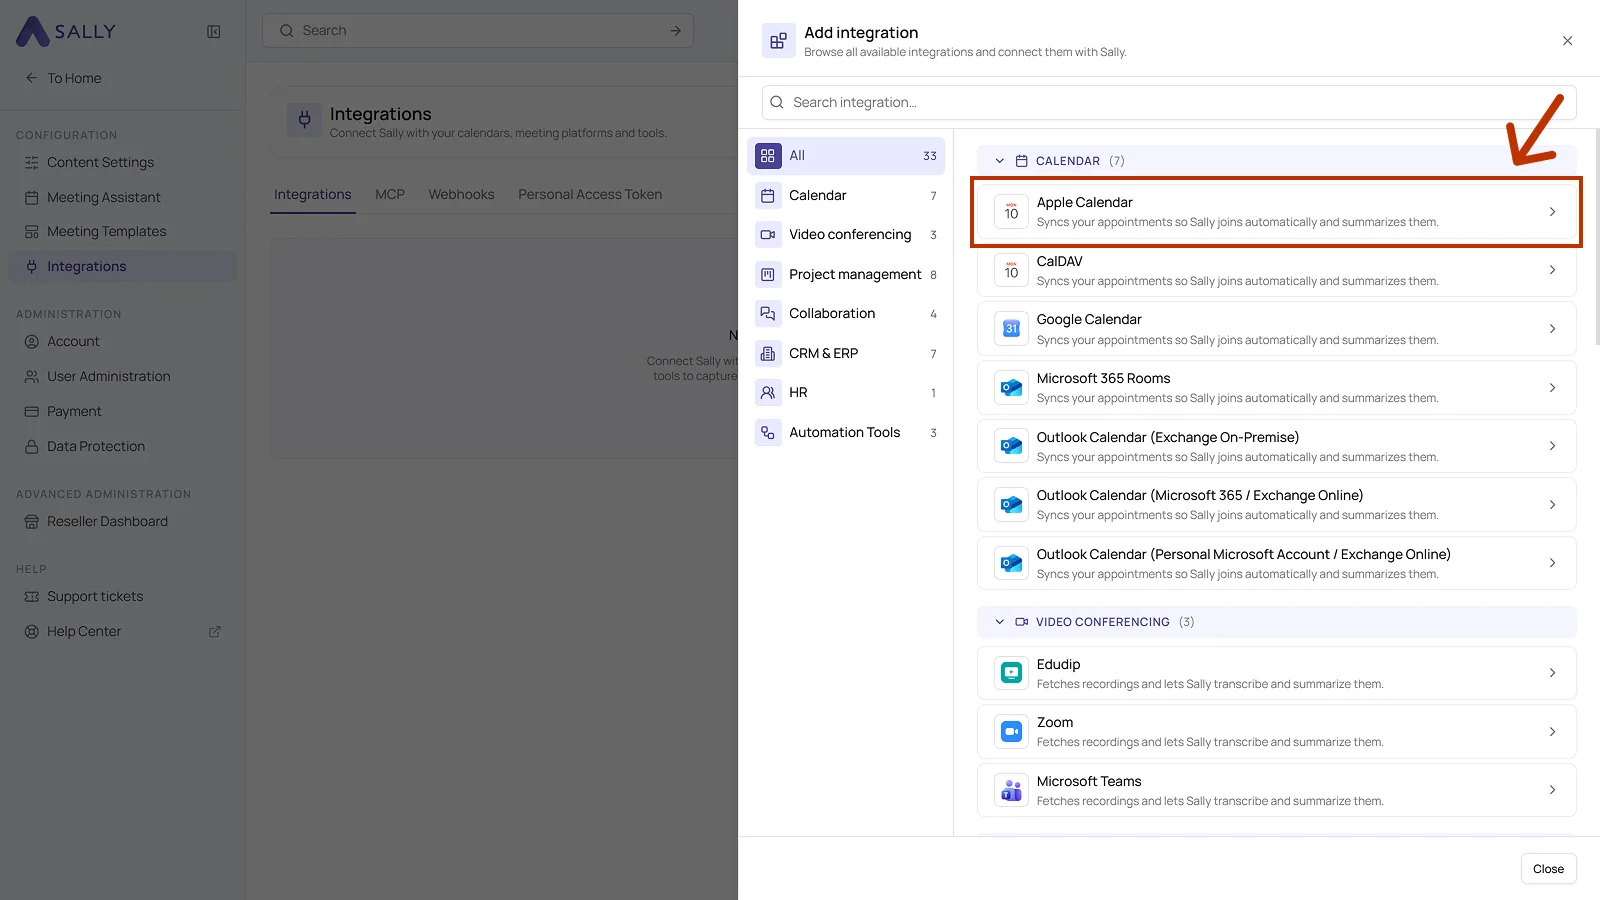This screenshot has width=1600, height=900.
Task: Select the Integrations tab
Action: (x=313, y=194)
